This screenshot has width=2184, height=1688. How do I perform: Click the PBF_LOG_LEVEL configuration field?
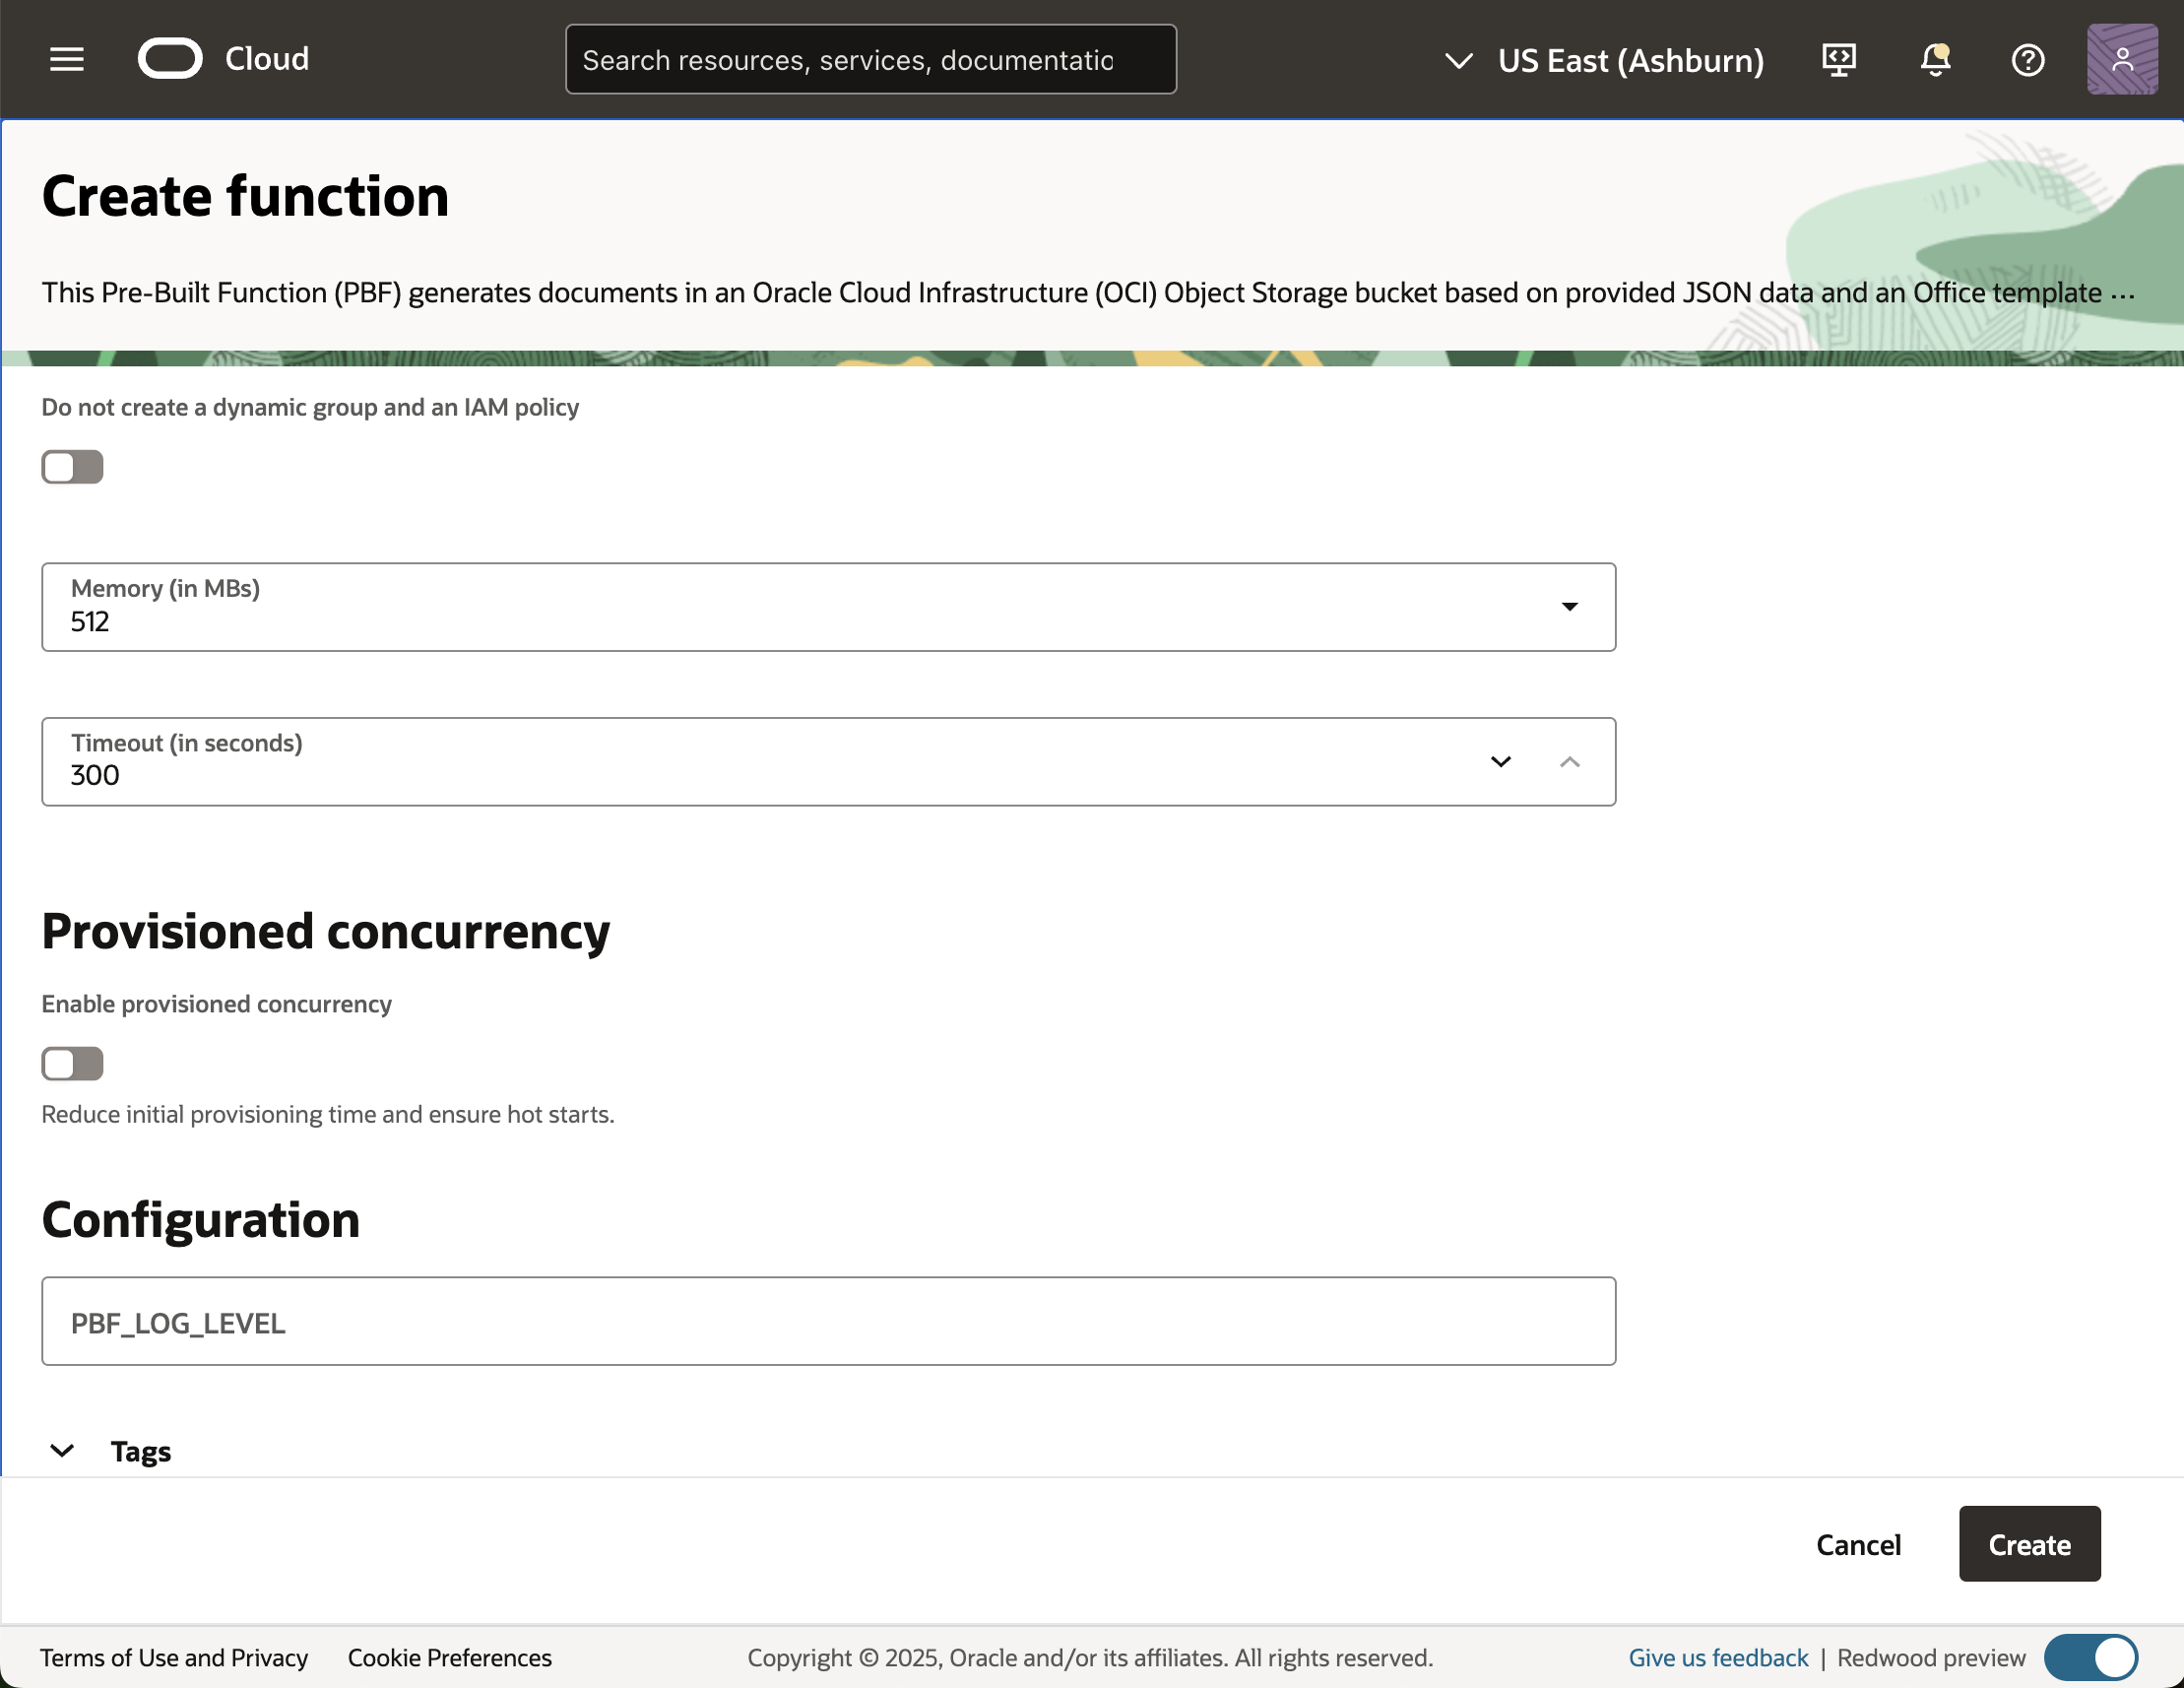pos(828,1321)
